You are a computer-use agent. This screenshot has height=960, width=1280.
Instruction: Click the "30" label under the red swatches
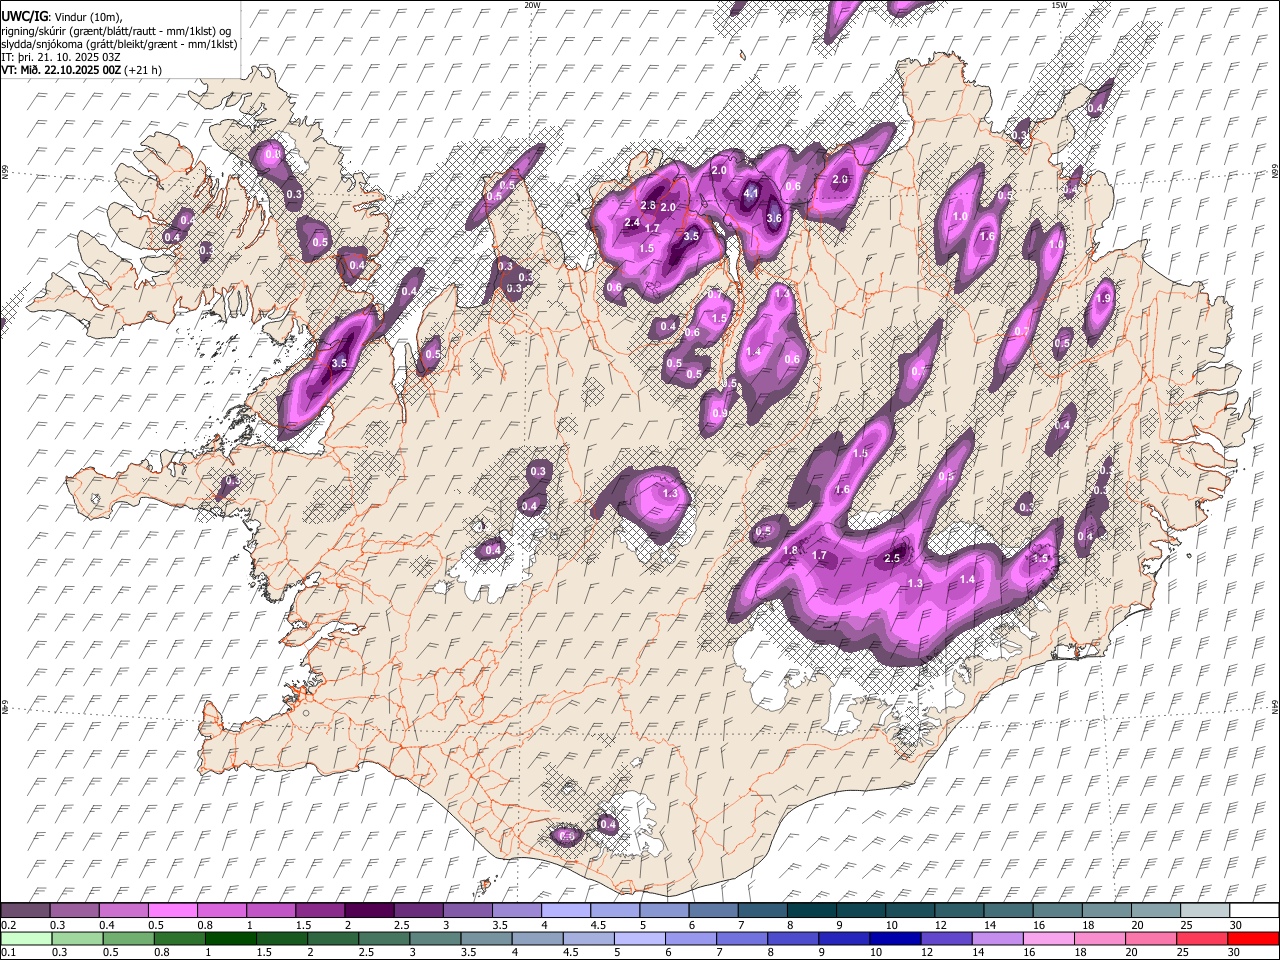point(1234,952)
